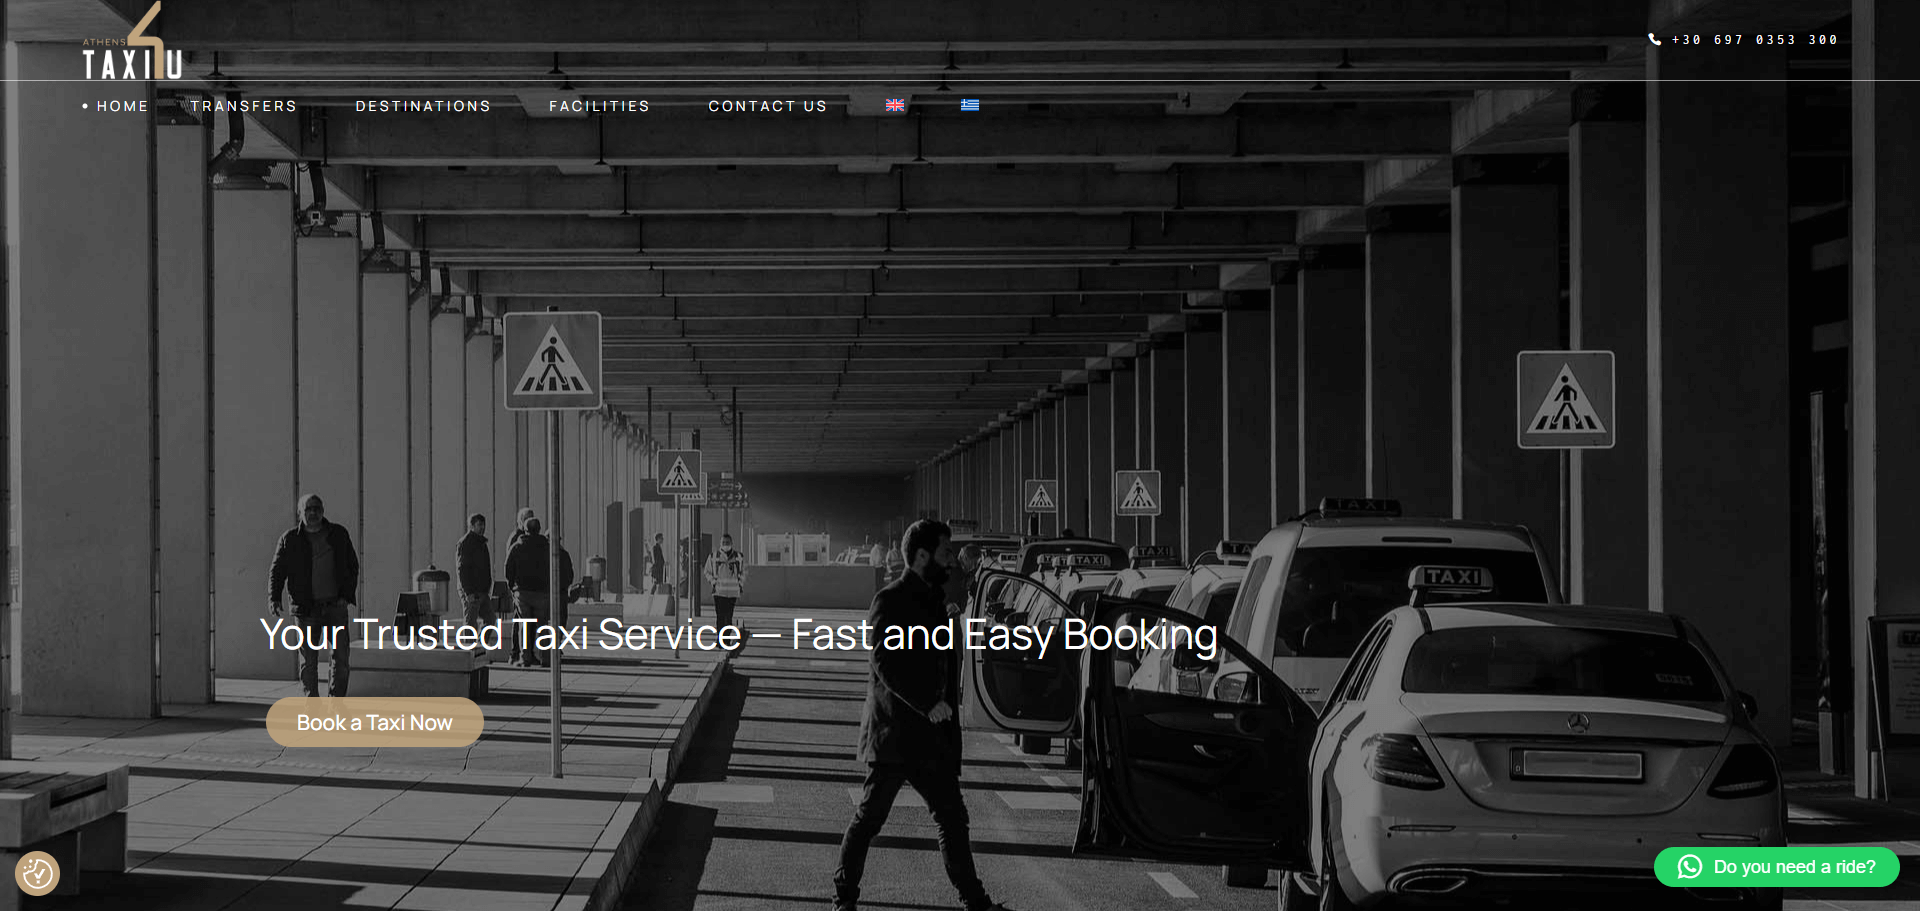Open the Transfers menu item
1920x911 pixels.
coord(244,106)
